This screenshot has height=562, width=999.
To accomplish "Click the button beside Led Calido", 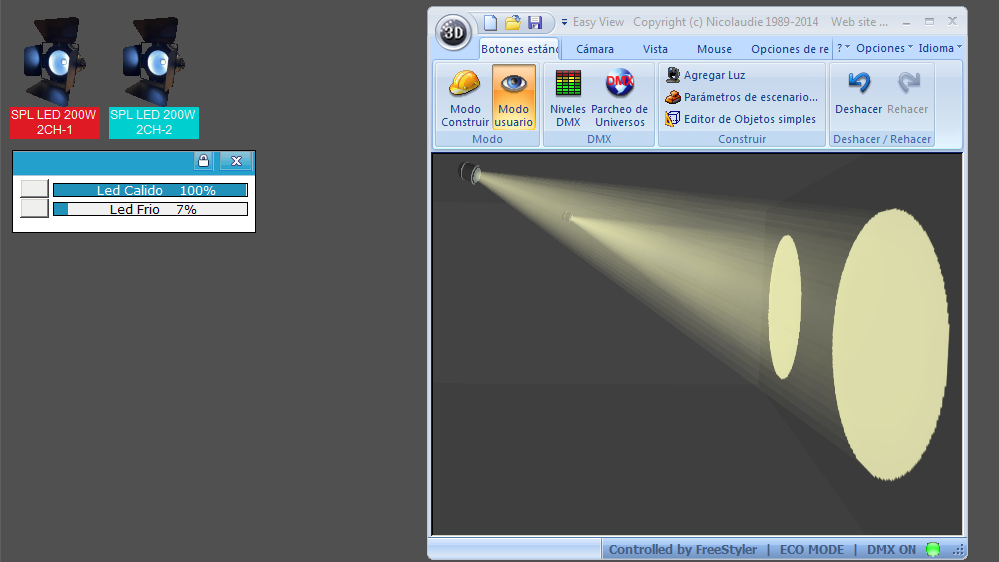I will [34, 189].
